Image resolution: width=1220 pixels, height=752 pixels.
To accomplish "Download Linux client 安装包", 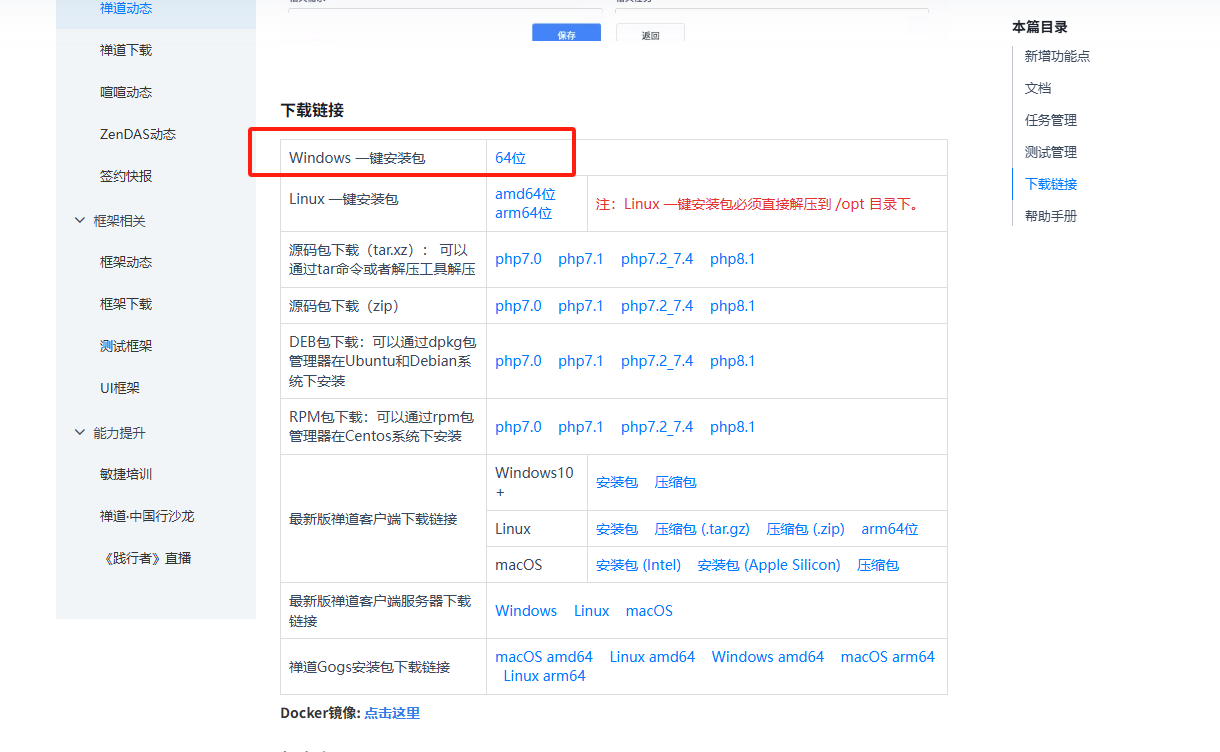I will click(x=617, y=529).
